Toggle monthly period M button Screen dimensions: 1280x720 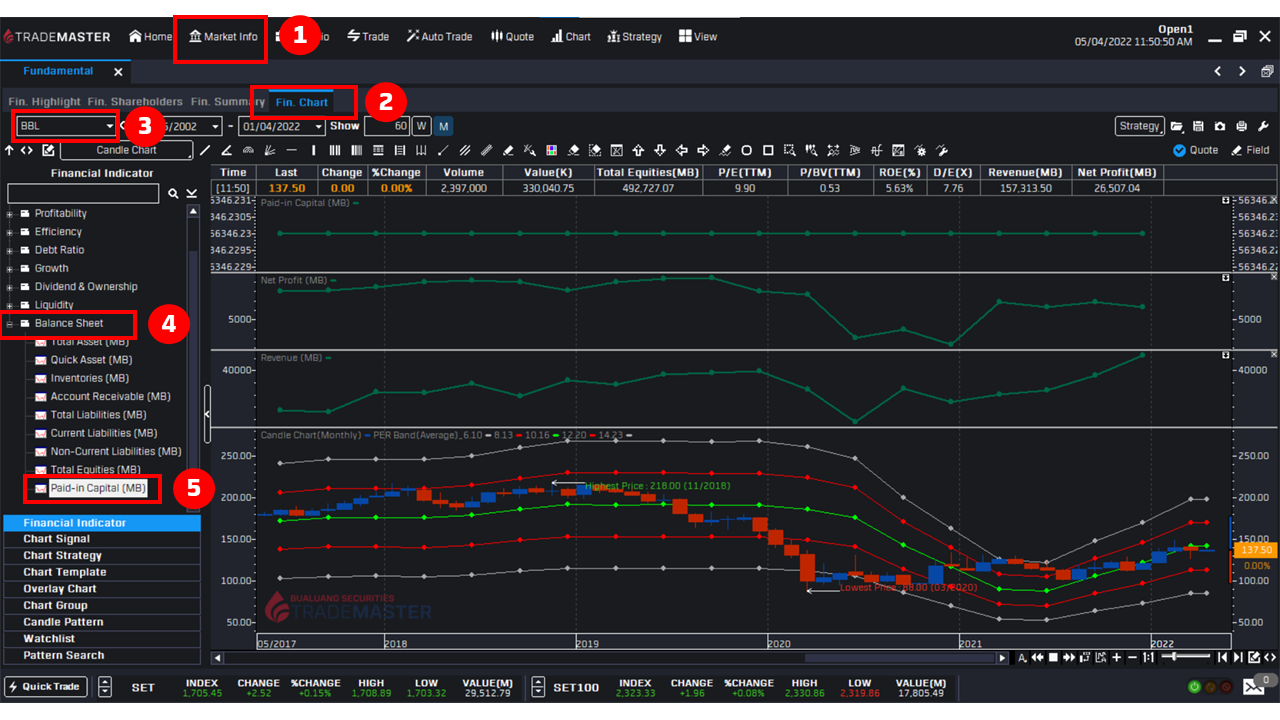[x=444, y=126]
